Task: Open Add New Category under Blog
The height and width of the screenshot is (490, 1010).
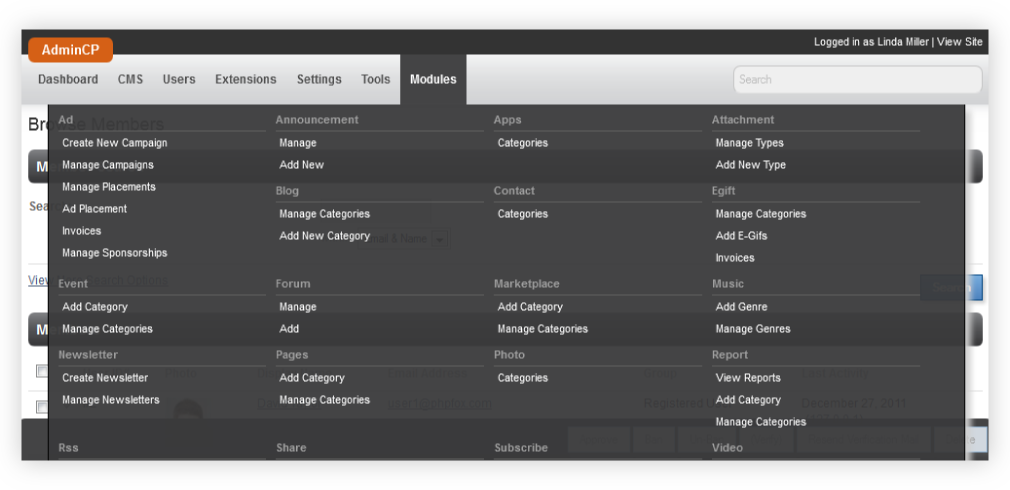Action: coord(325,236)
